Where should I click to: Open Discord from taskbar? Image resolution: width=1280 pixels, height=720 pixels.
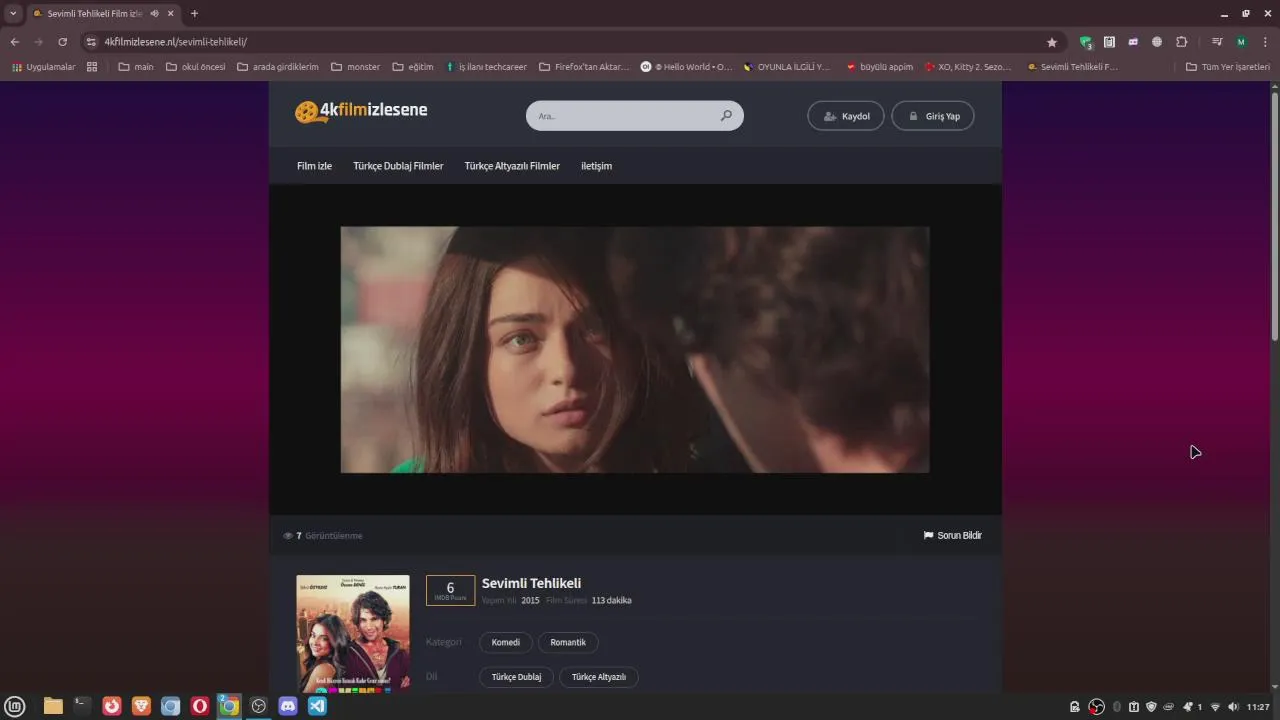tap(288, 706)
